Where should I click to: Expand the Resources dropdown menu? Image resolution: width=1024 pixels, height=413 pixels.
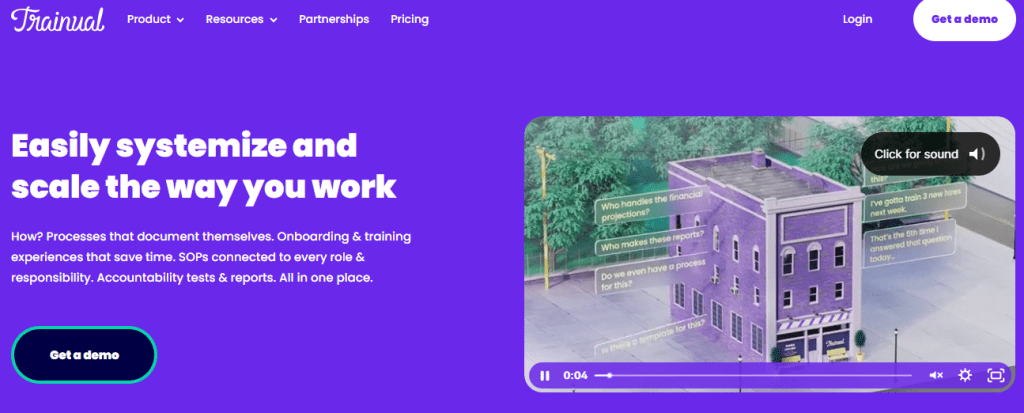pyautogui.click(x=242, y=20)
